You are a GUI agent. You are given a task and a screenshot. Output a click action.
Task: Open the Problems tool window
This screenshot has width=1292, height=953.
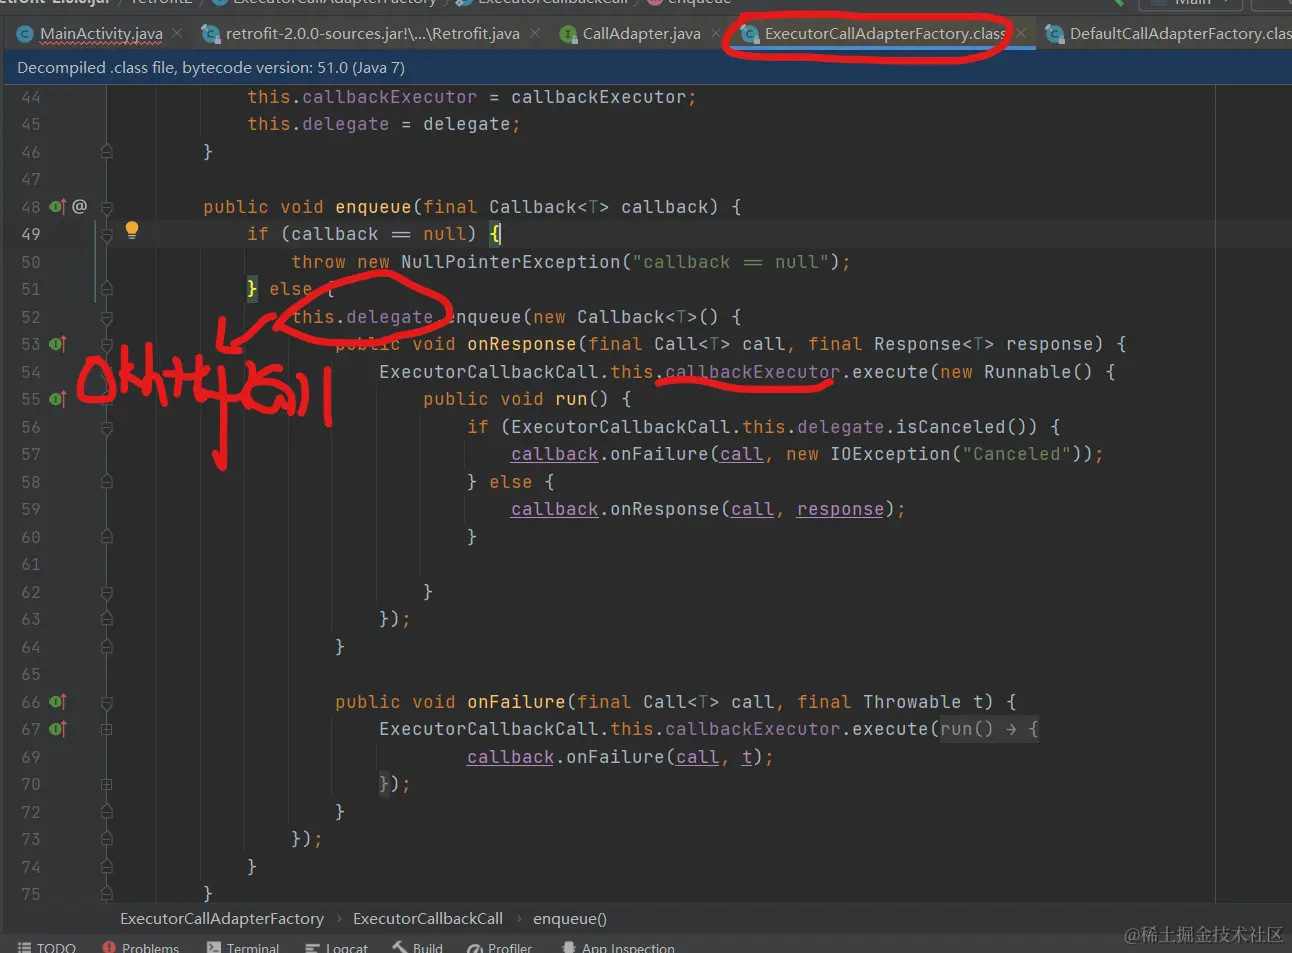pos(141,947)
